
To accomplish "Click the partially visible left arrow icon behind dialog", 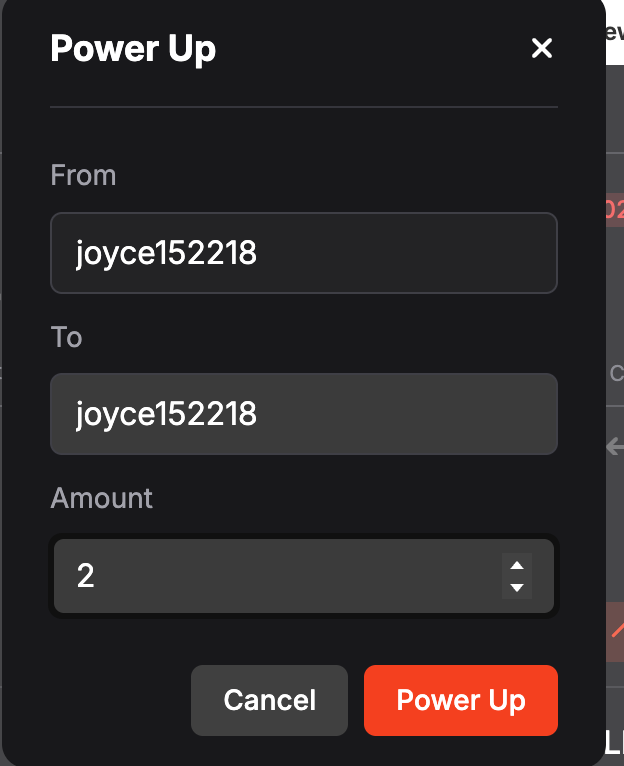I will tap(615, 446).
